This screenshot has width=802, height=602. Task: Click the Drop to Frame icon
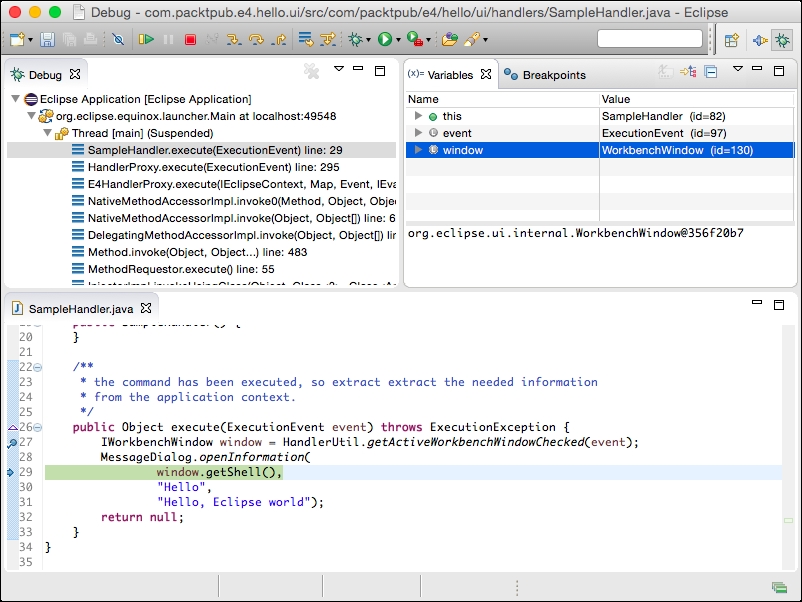coord(305,40)
